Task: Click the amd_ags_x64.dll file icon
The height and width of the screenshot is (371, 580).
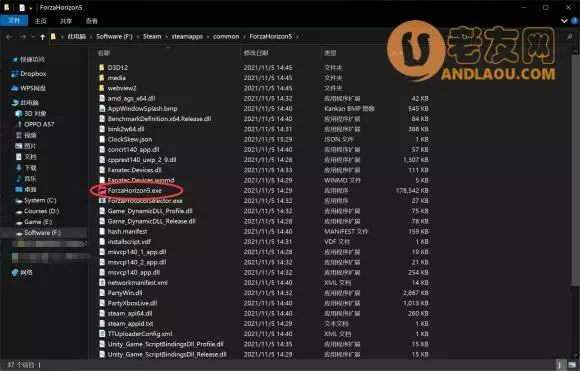Action: tap(102, 98)
